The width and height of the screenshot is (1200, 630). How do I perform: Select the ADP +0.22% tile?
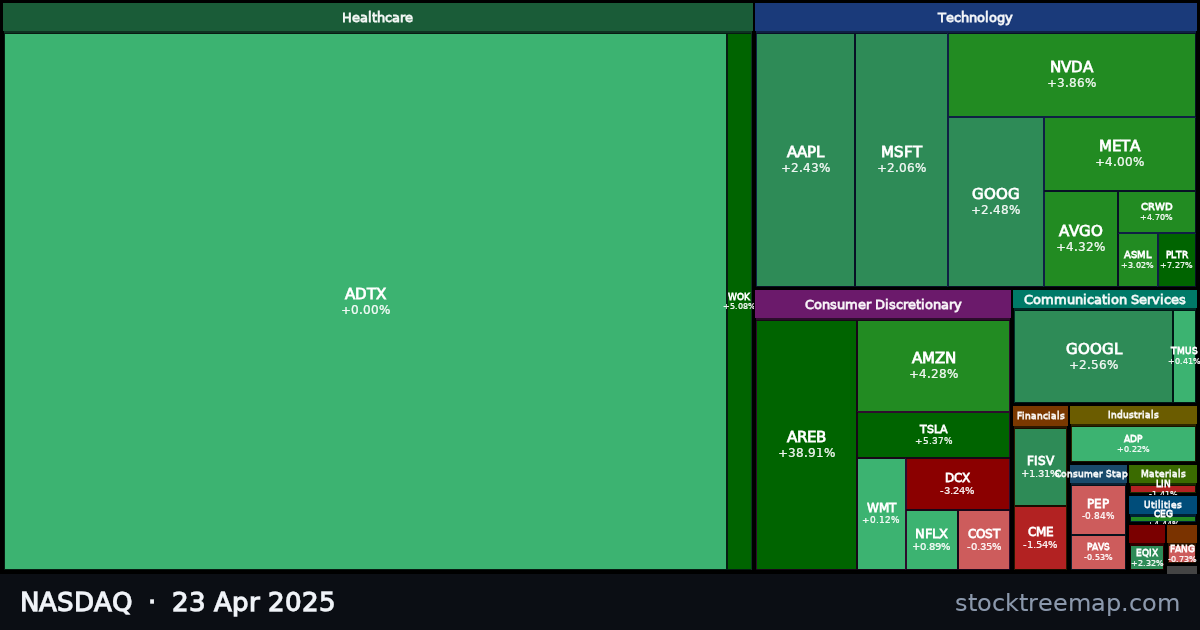pos(1133,444)
